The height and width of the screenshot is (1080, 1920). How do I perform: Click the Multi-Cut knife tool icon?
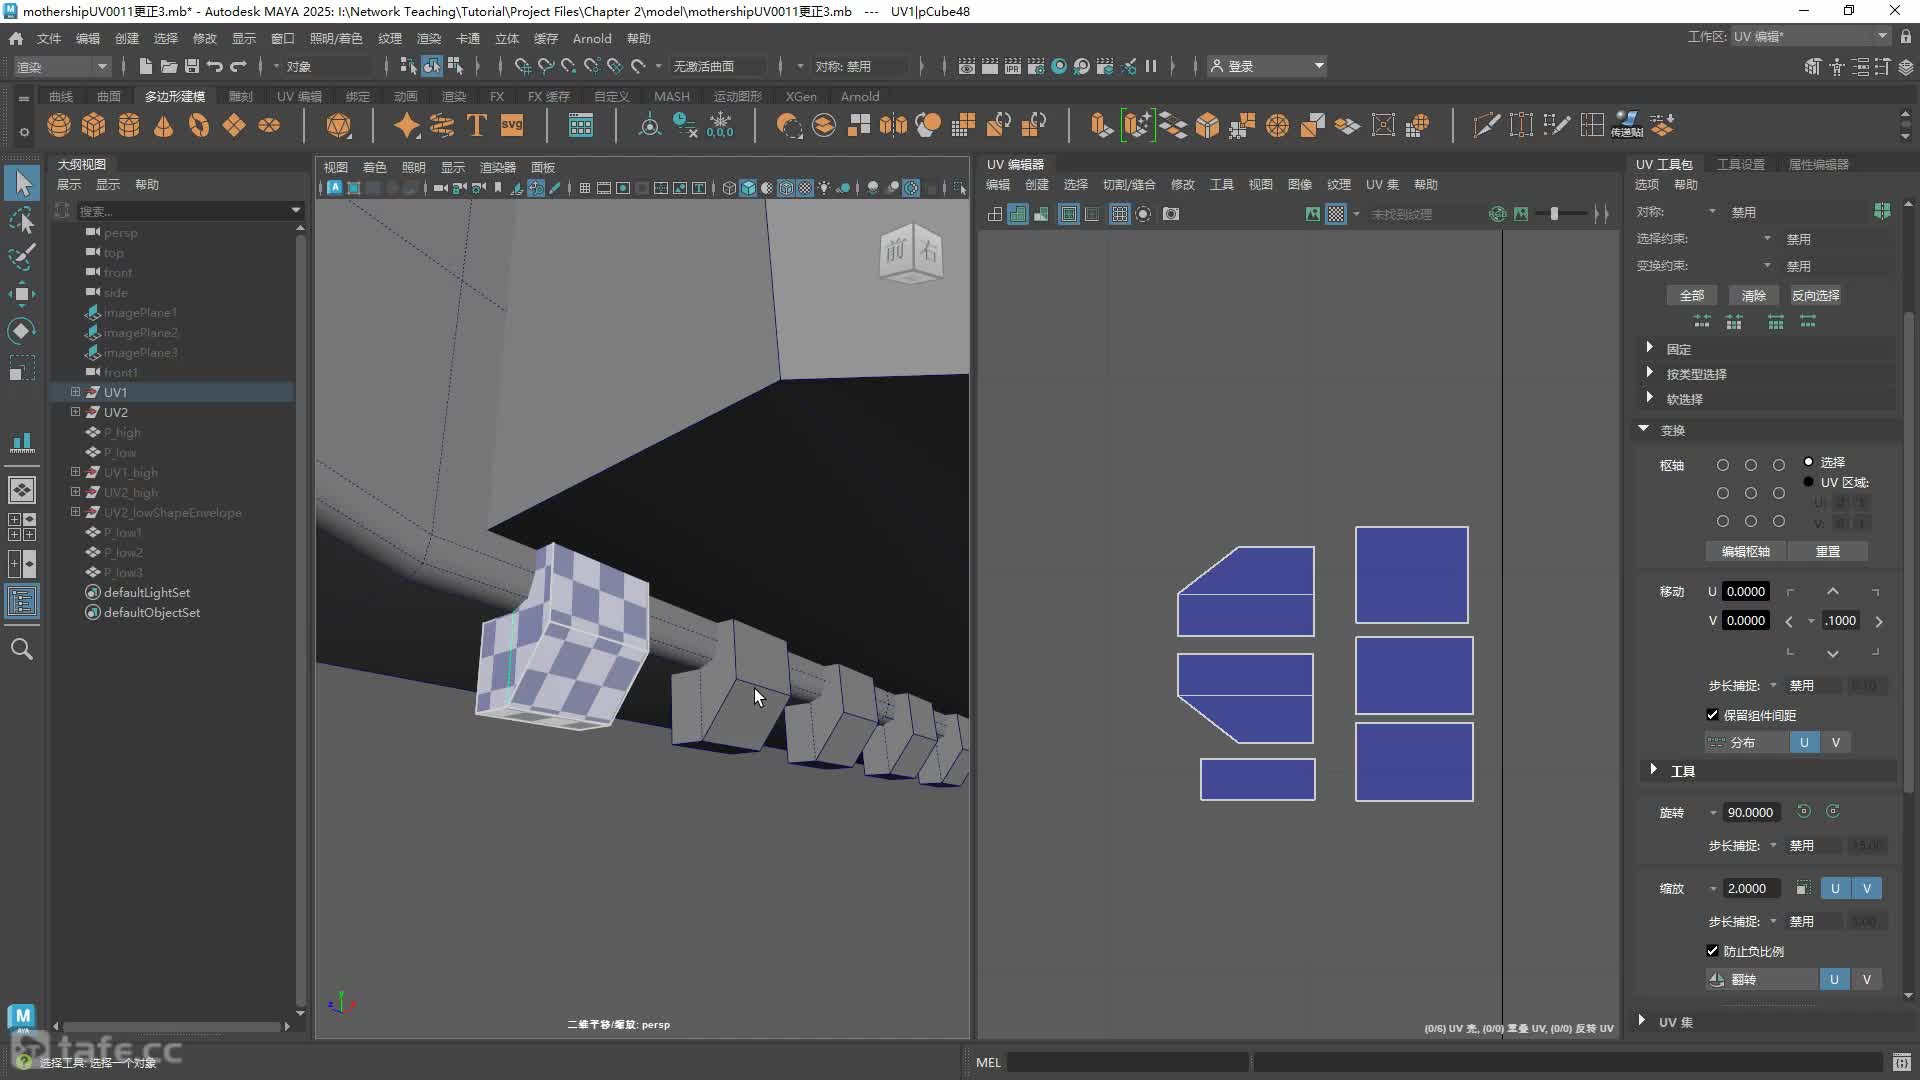pyautogui.click(x=1486, y=126)
